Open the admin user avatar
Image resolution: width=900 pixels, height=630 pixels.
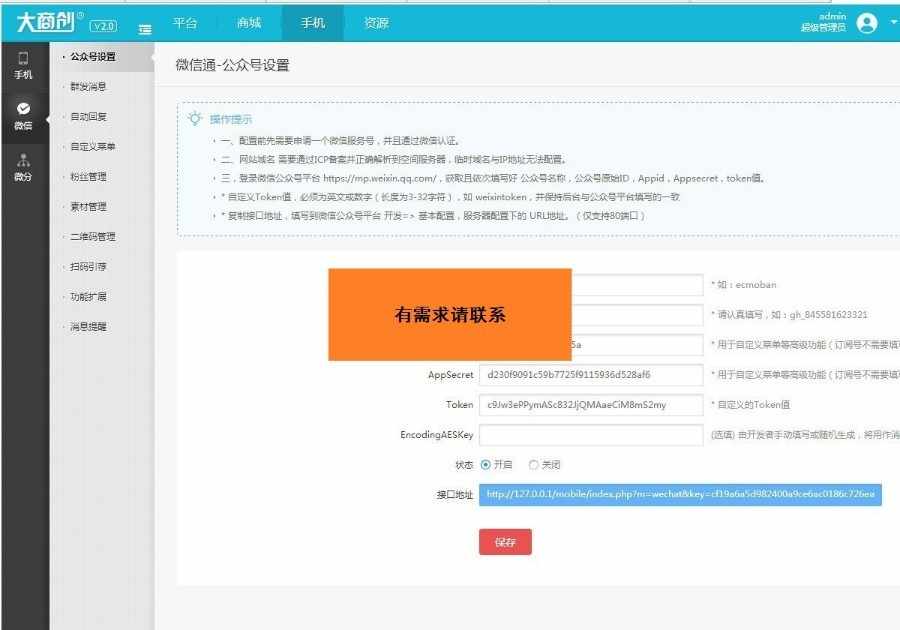tap(867, 24)
